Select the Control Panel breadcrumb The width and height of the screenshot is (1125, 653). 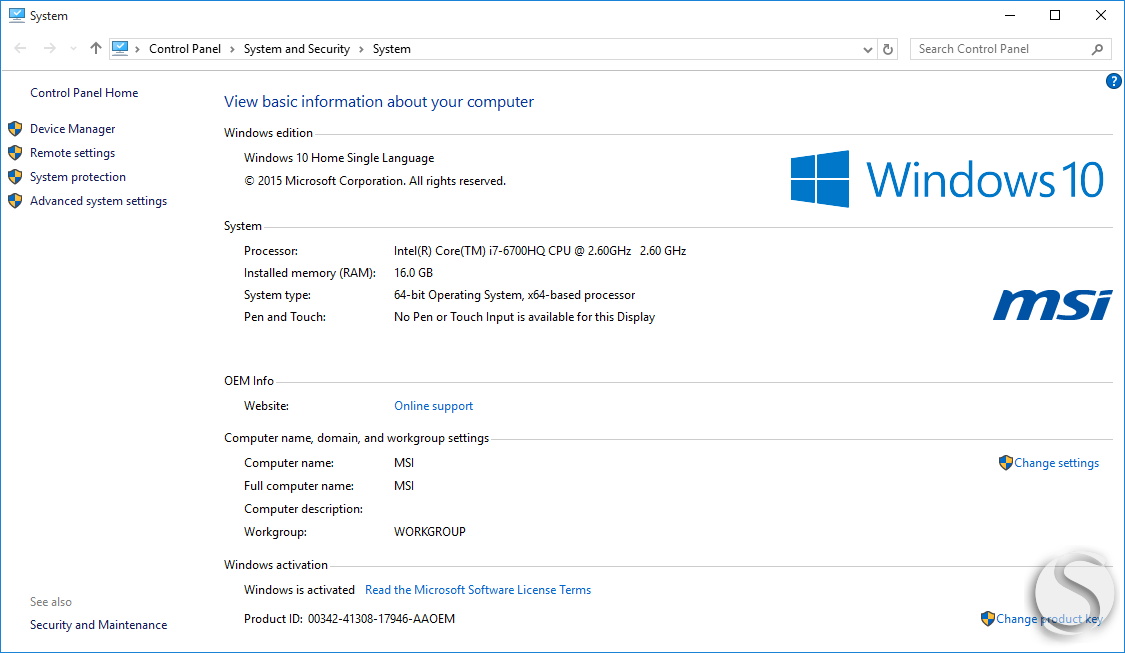185,49
